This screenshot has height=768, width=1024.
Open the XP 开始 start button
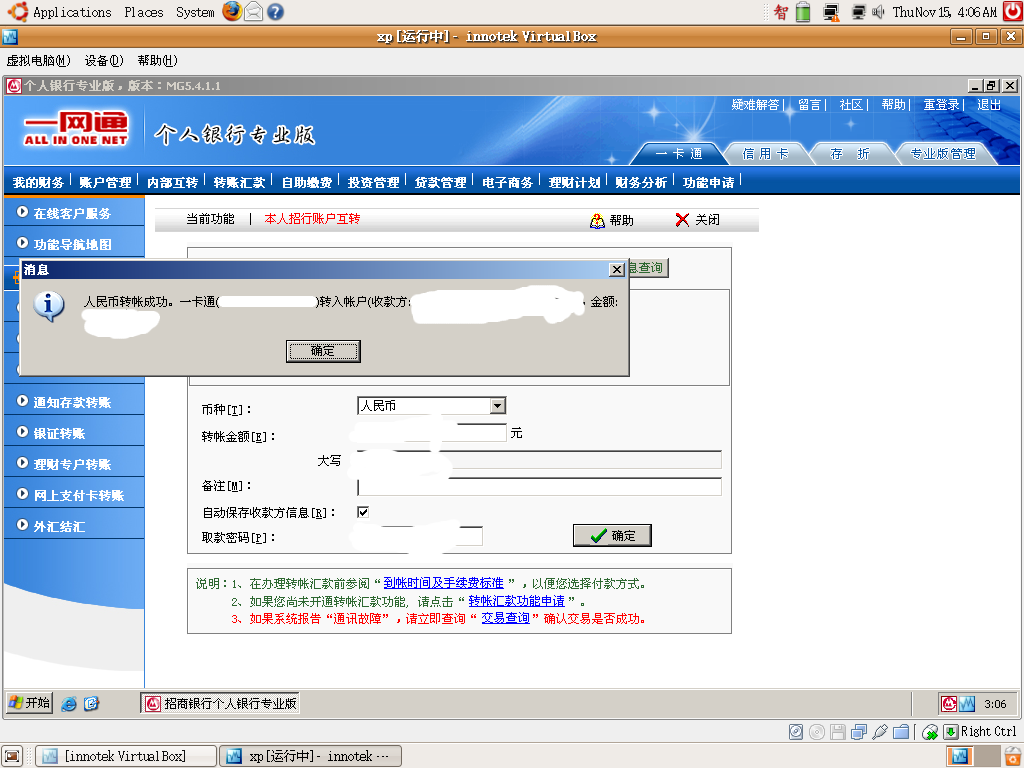[29, 703]
